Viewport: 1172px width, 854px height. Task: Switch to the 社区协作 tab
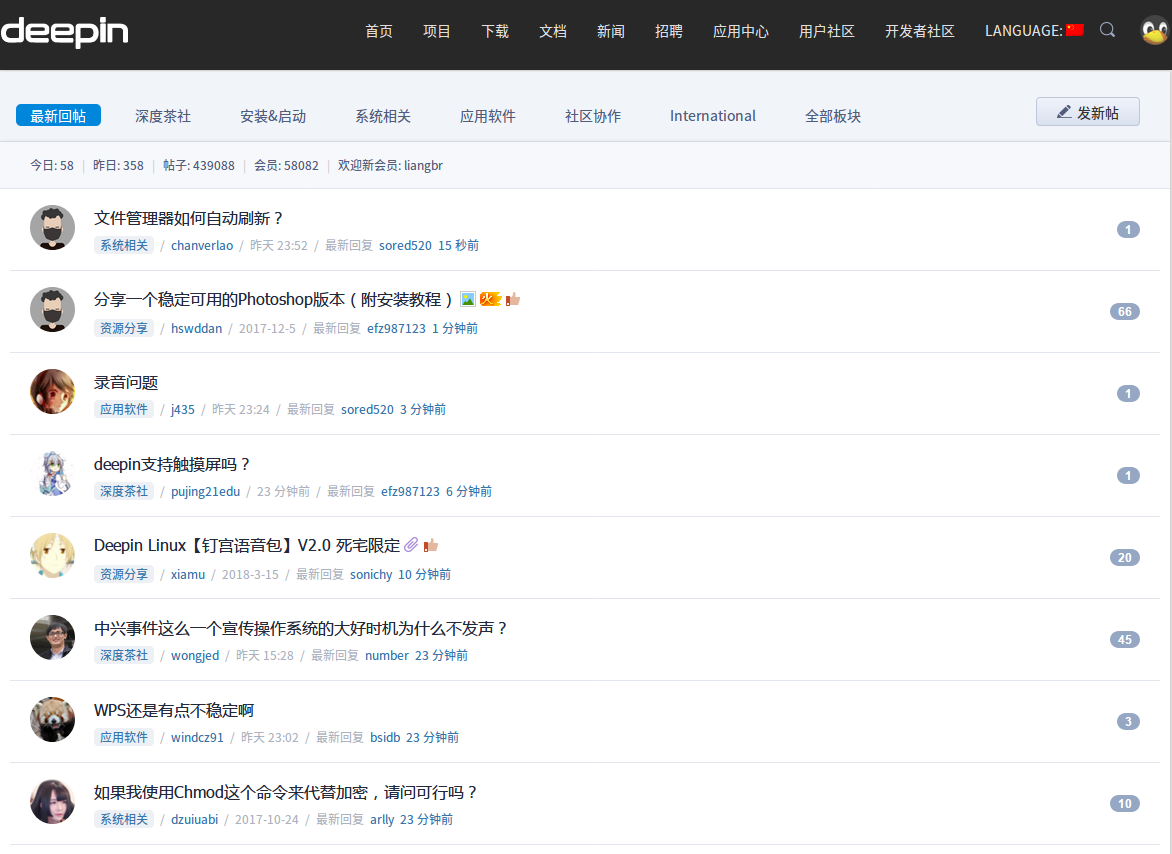click(593, 117)
